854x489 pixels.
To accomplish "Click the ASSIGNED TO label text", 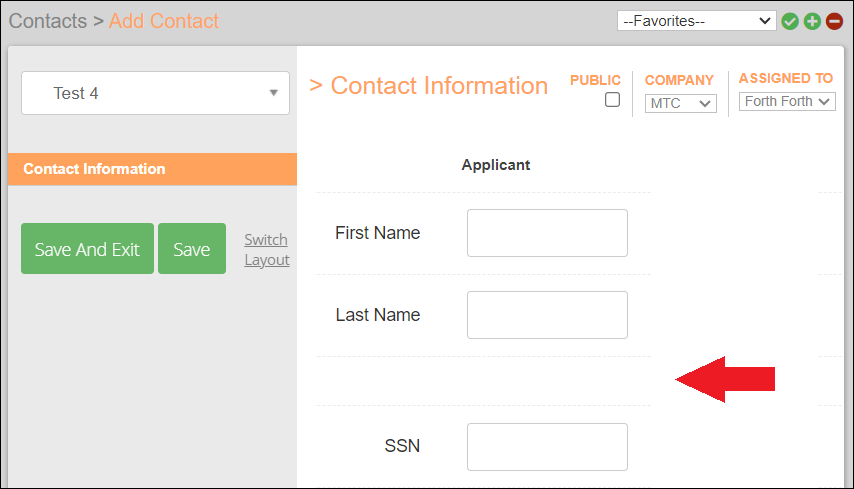I will coord(786,78).
